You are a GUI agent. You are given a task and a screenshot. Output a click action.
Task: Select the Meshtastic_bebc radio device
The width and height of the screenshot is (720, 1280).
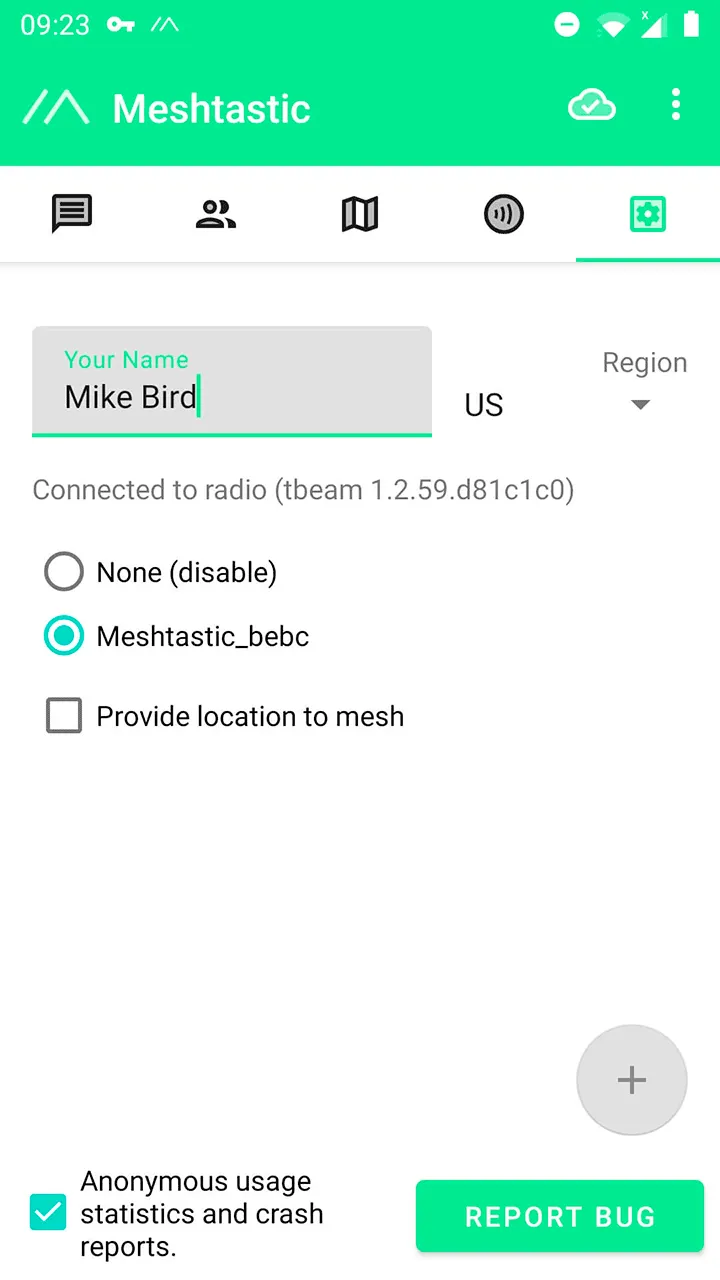64,636
